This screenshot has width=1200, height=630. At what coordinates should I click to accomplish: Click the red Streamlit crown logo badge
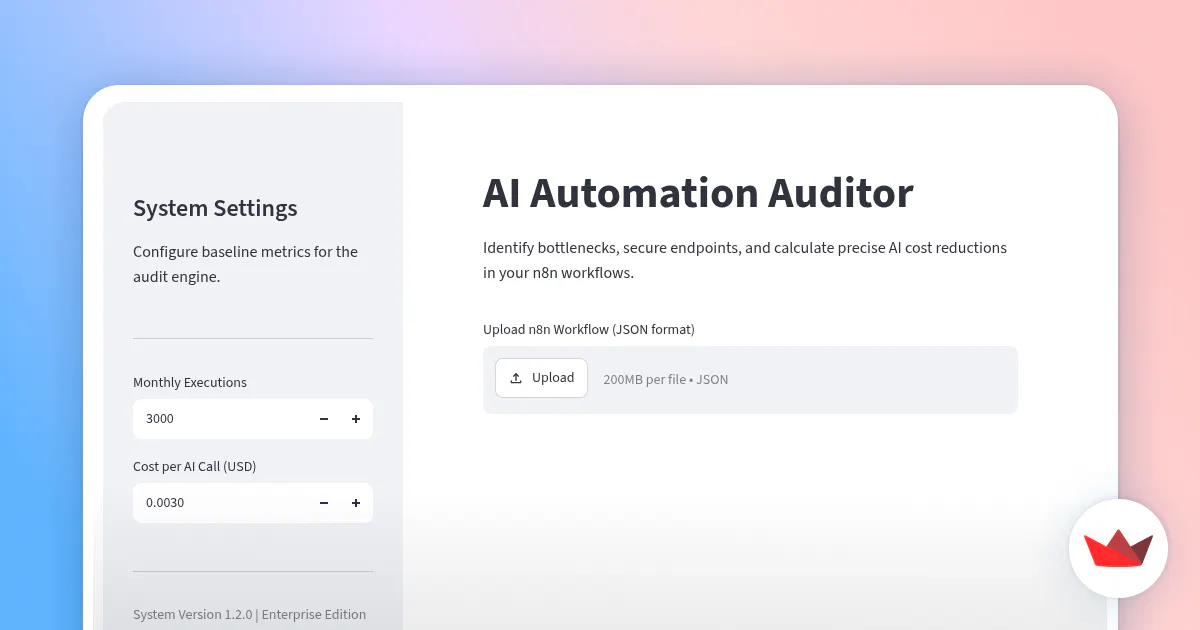[x=1118, y=548]
